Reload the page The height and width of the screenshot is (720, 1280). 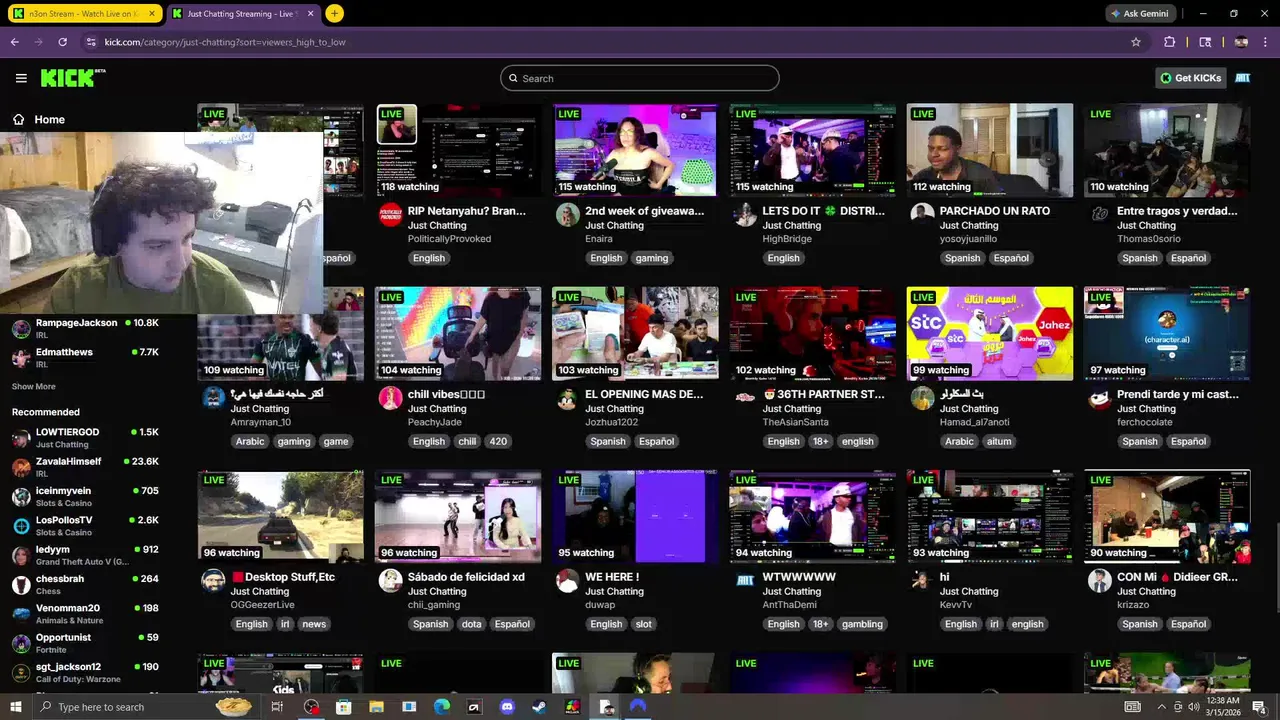pyautogui.click(x=62, y=42)
